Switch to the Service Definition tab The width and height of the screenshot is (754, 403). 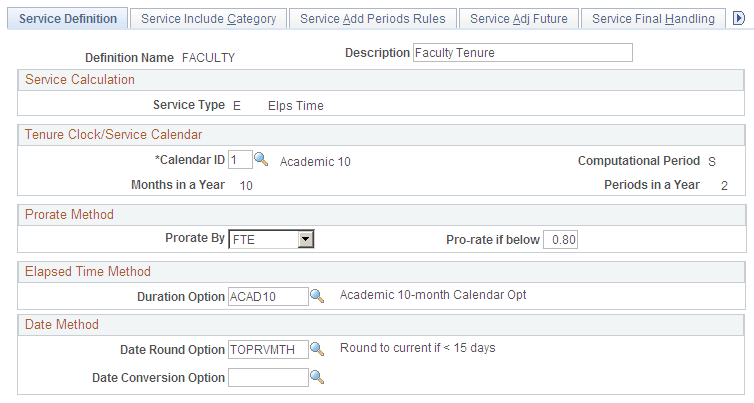(x=68, y=18)
